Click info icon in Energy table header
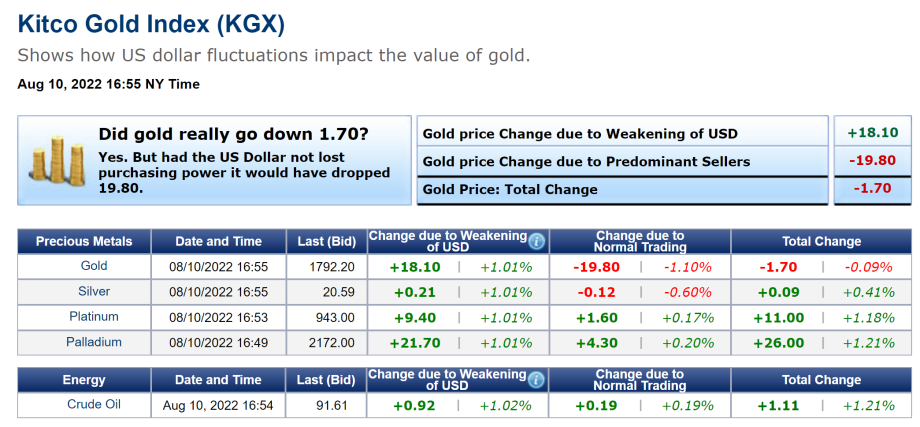 pyautogui.click(x=537, y=380)
